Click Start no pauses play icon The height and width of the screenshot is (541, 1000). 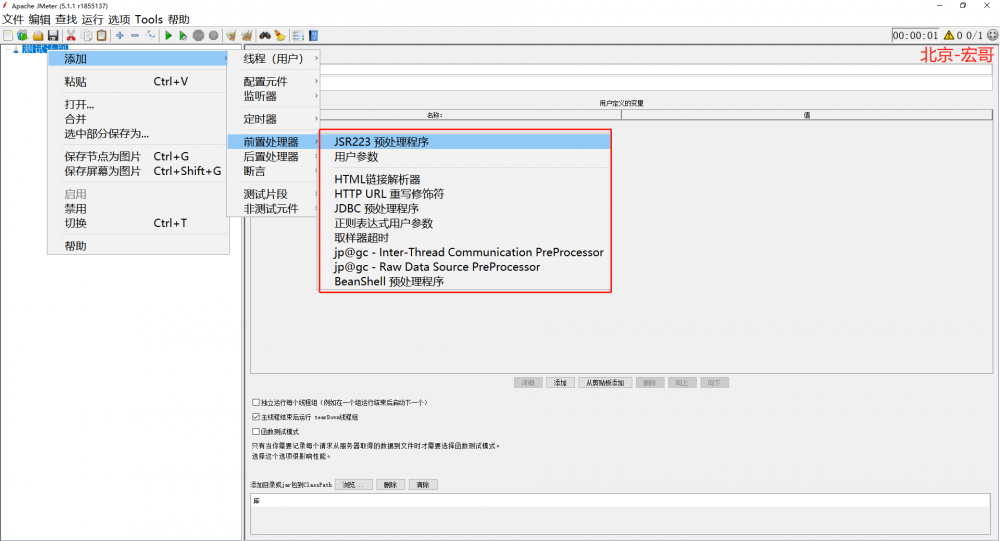click(x=183, y=36)
